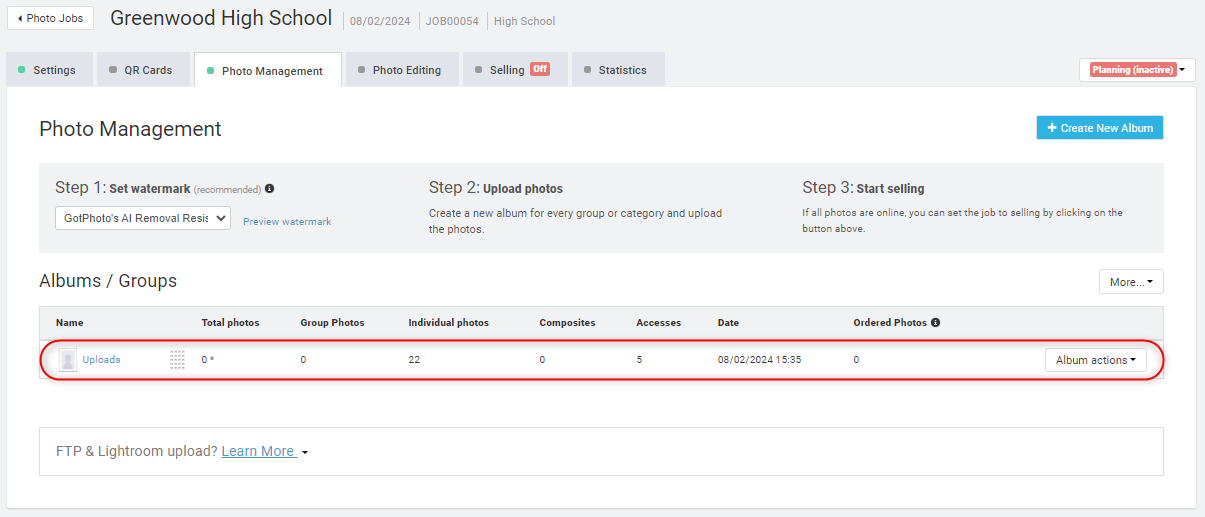Click the Accesses value 5
The image size is (1205, 517).
(x=639, y=360)
